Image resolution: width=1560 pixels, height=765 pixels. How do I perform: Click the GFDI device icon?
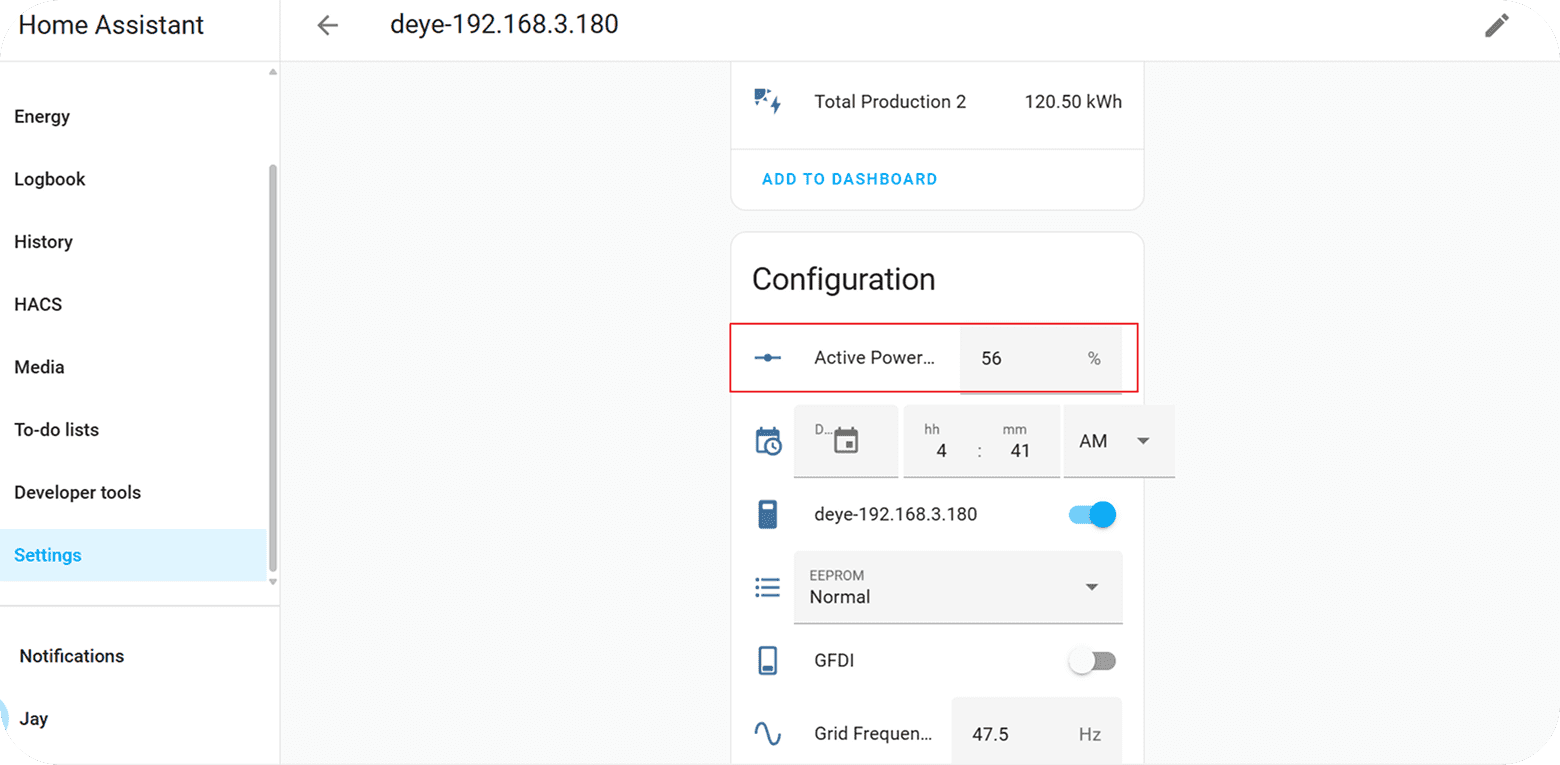pos(767,661)
